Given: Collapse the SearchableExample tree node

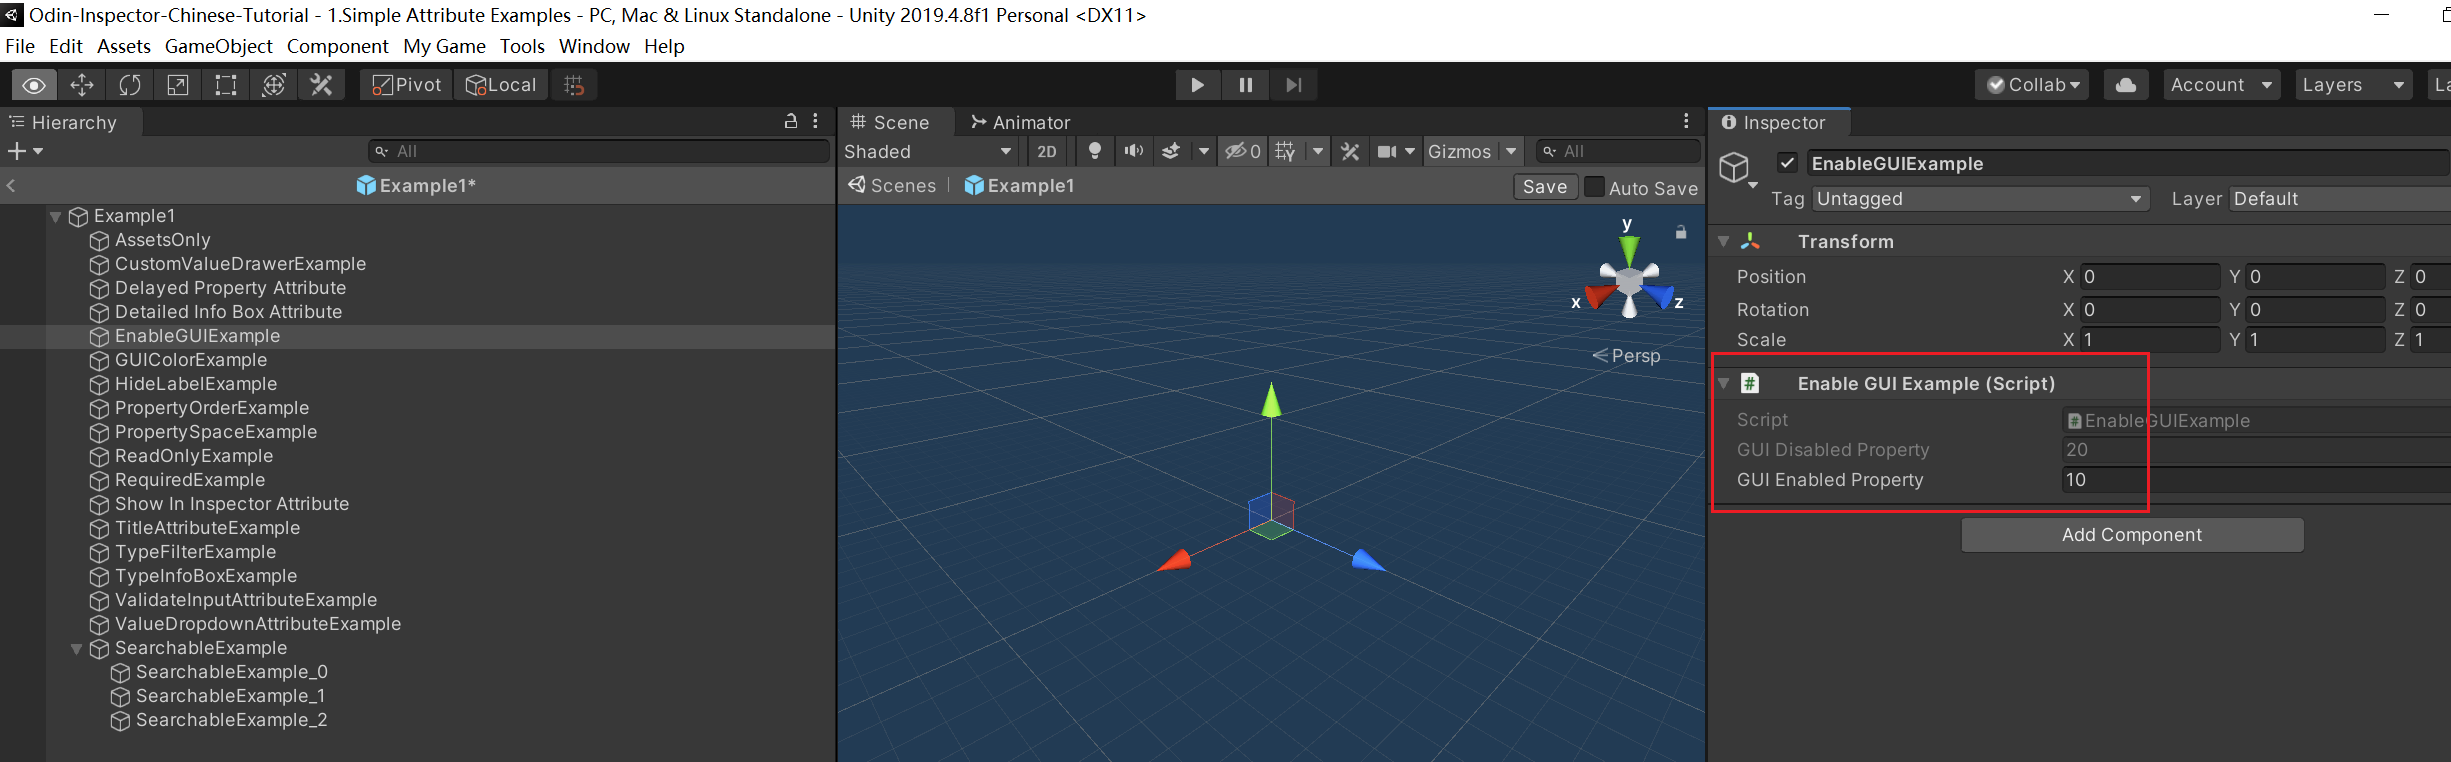Looking at the screenshot, I should pyautogui.click(x=76, y=649).
